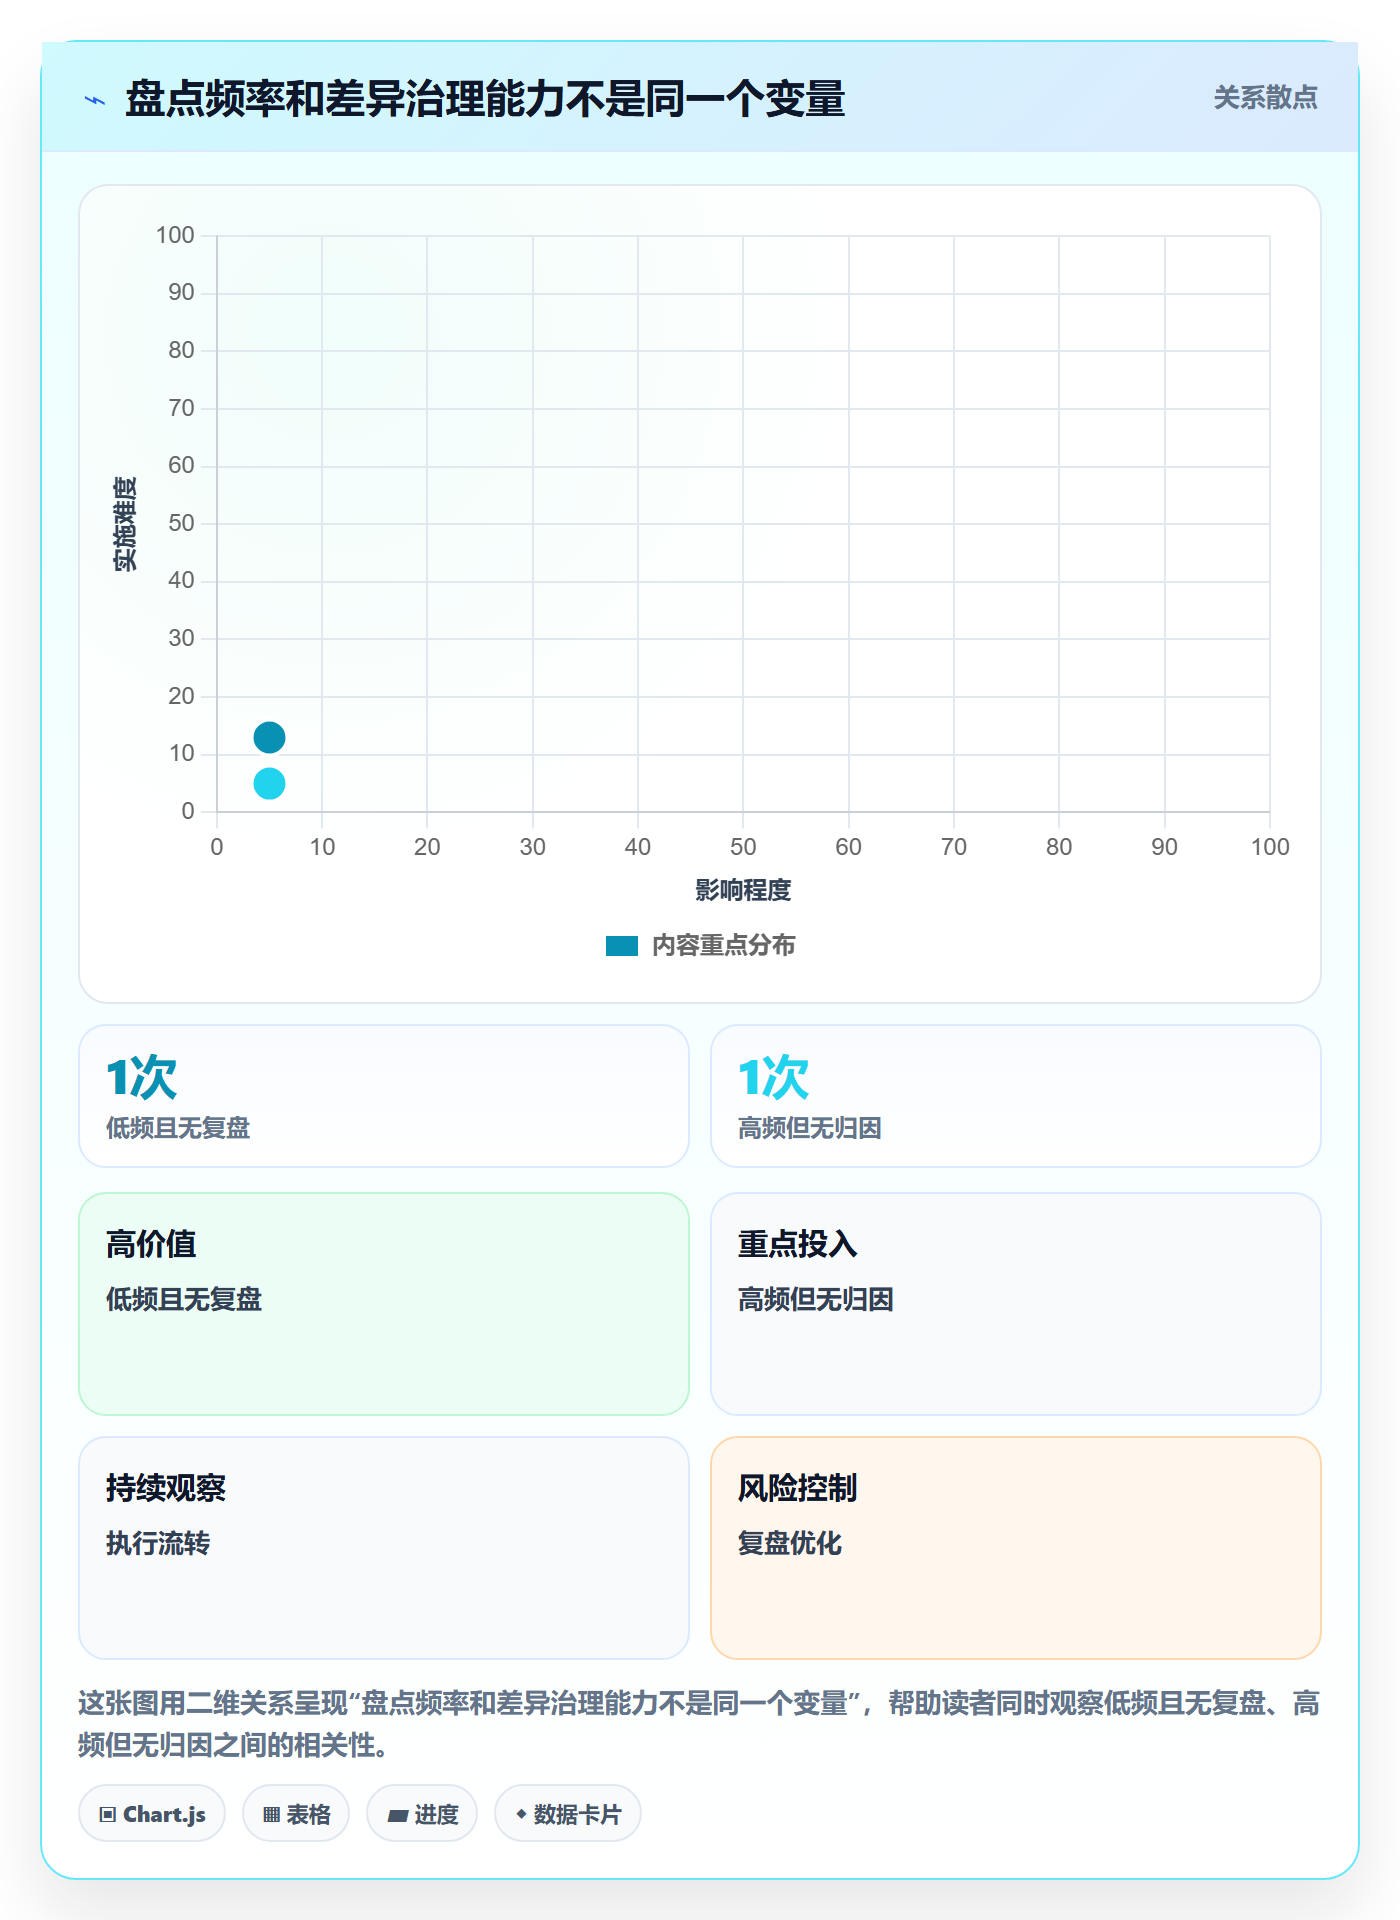Click the x-axis tick label 50

coord(743,848)
